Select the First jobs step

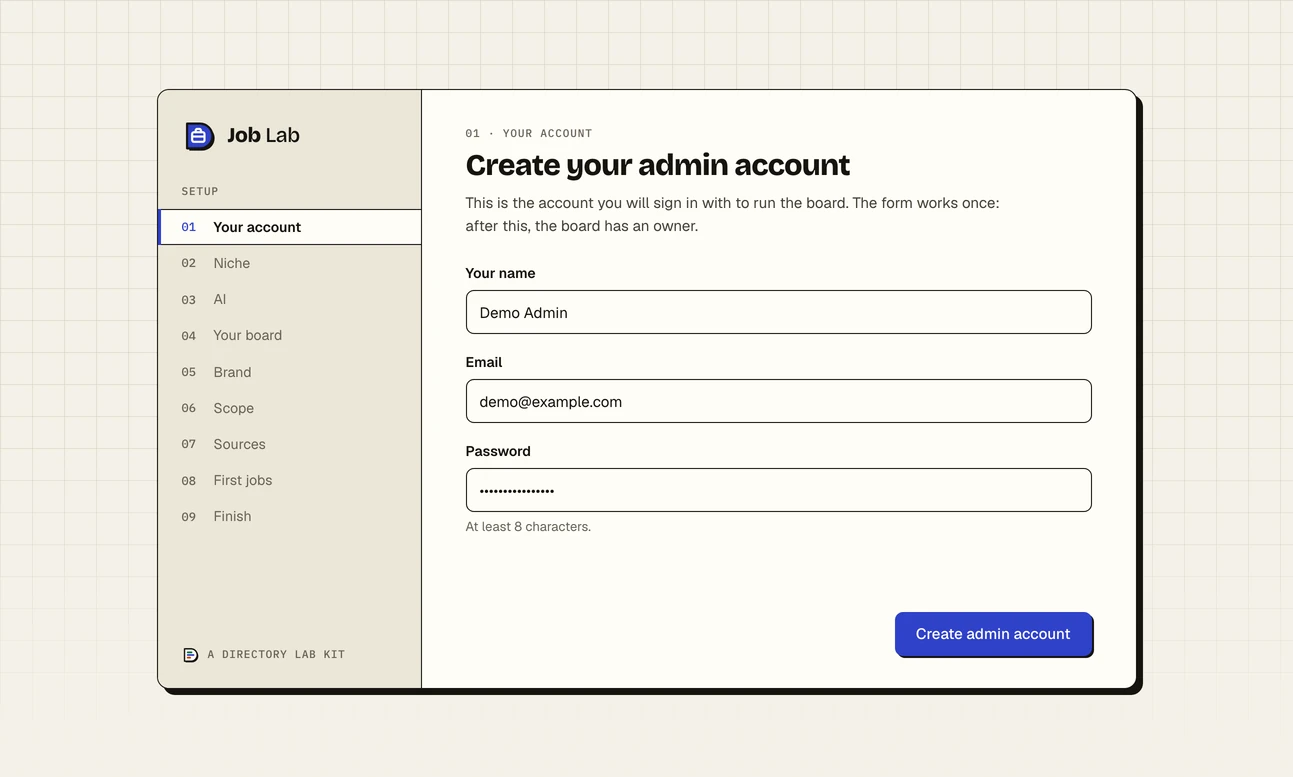coord(290,480)
